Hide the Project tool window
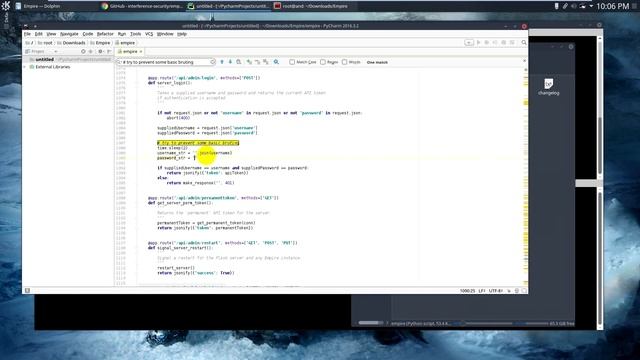The height and width of the screenshot is (360, 640). coord(109,51)
